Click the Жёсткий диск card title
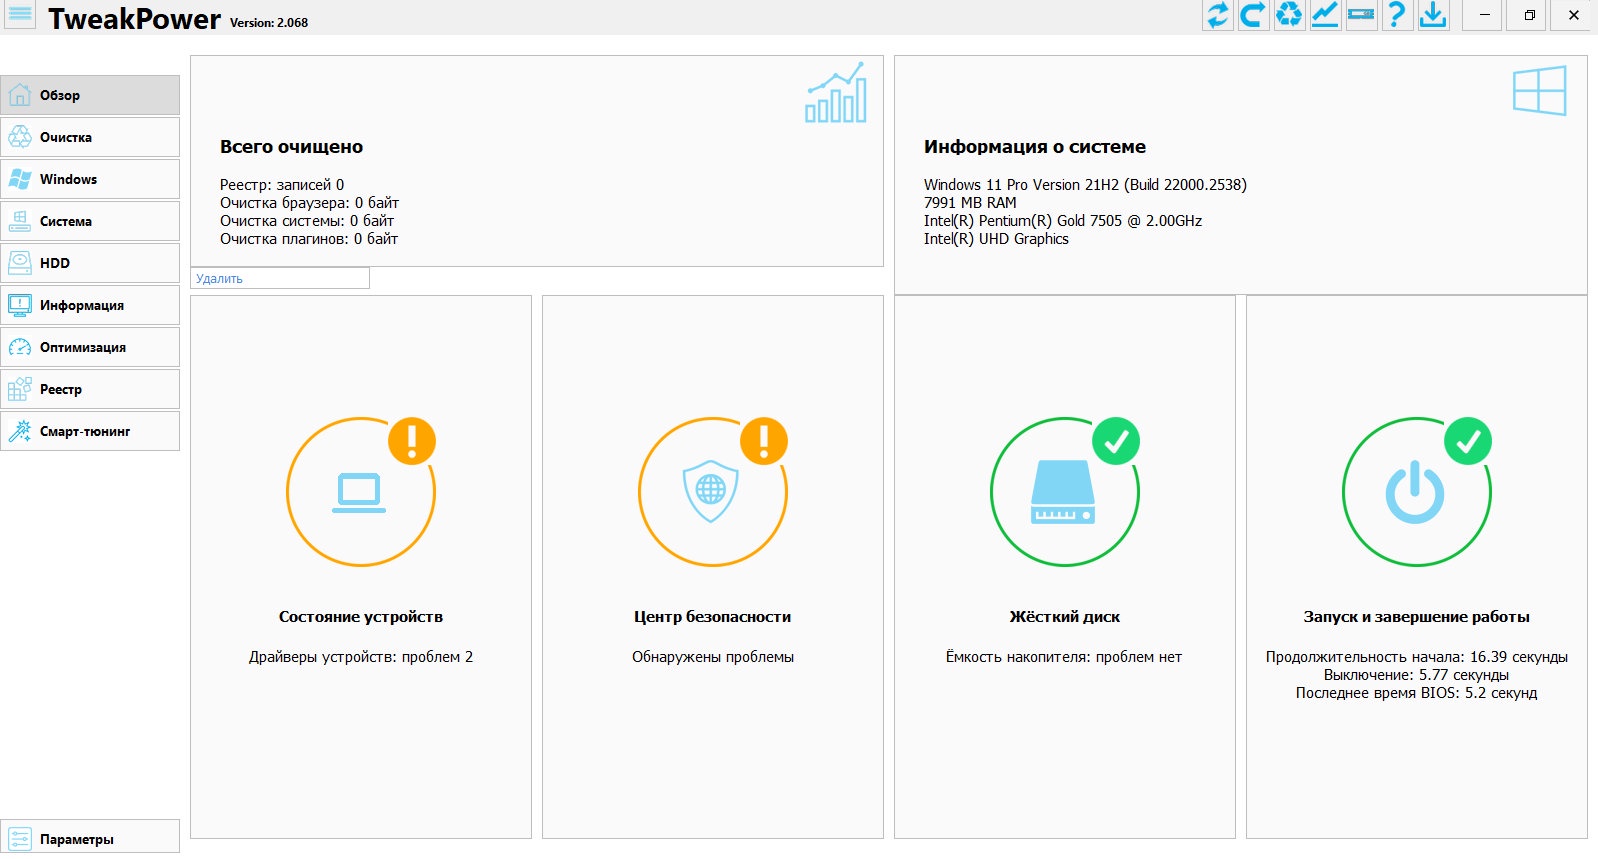Image resolution: width=1598 pixels, height=859 pixels. 1064,617
